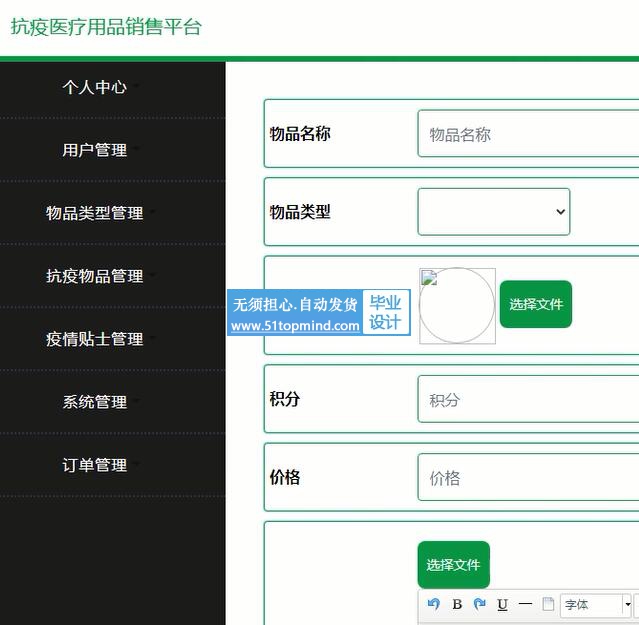639x625 pixels.
Task: Click into the 价格 input field
Action: pos(528,478)
